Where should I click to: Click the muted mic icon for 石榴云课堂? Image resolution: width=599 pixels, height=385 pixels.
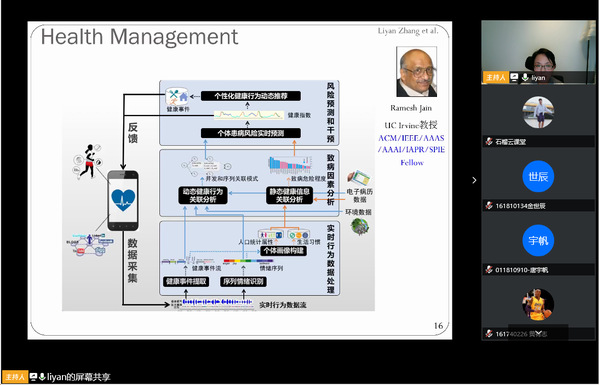(489, 142)
